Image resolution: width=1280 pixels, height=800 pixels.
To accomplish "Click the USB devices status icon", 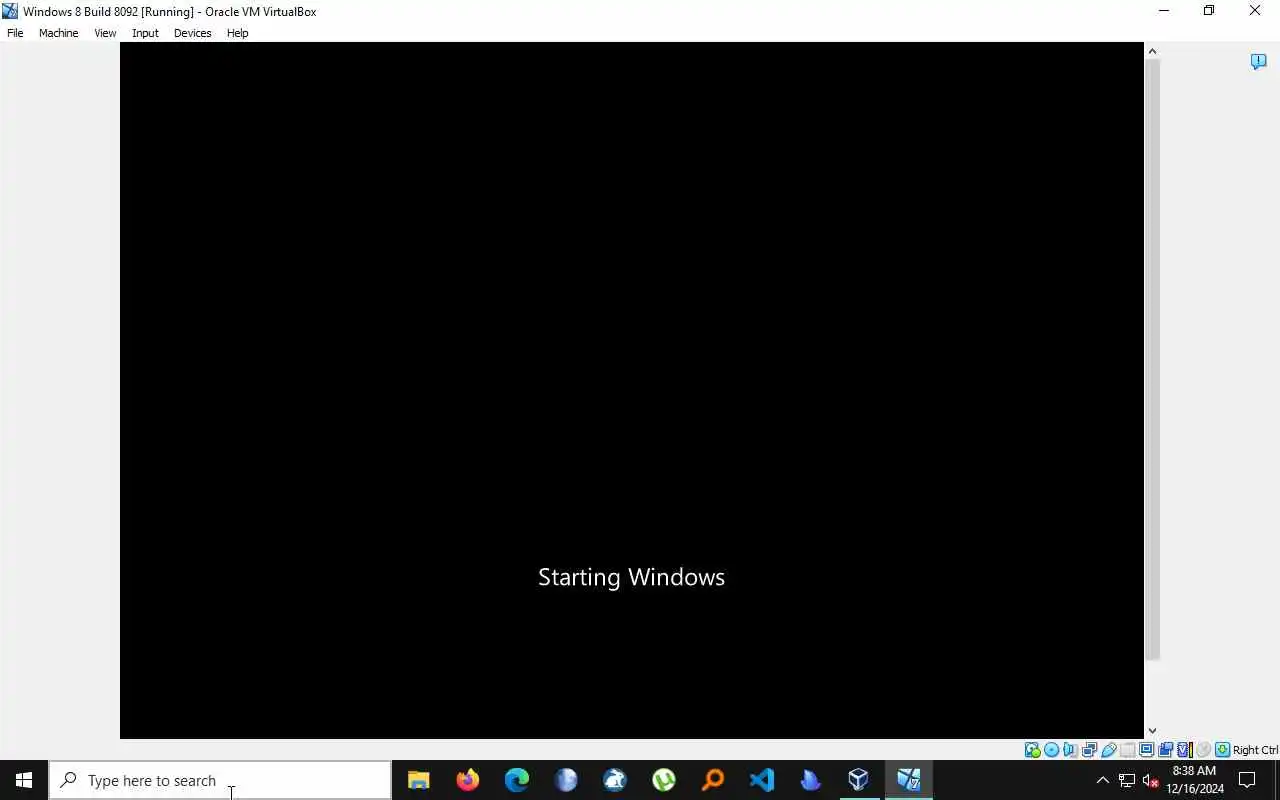I will pyautogui.click(x=1108, y=750).
